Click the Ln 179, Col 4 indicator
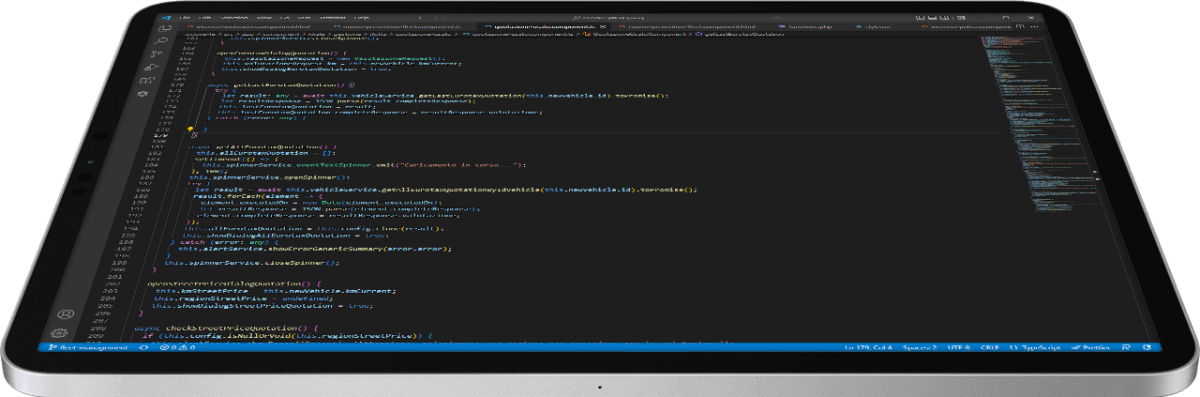 (x=868, y=347)
